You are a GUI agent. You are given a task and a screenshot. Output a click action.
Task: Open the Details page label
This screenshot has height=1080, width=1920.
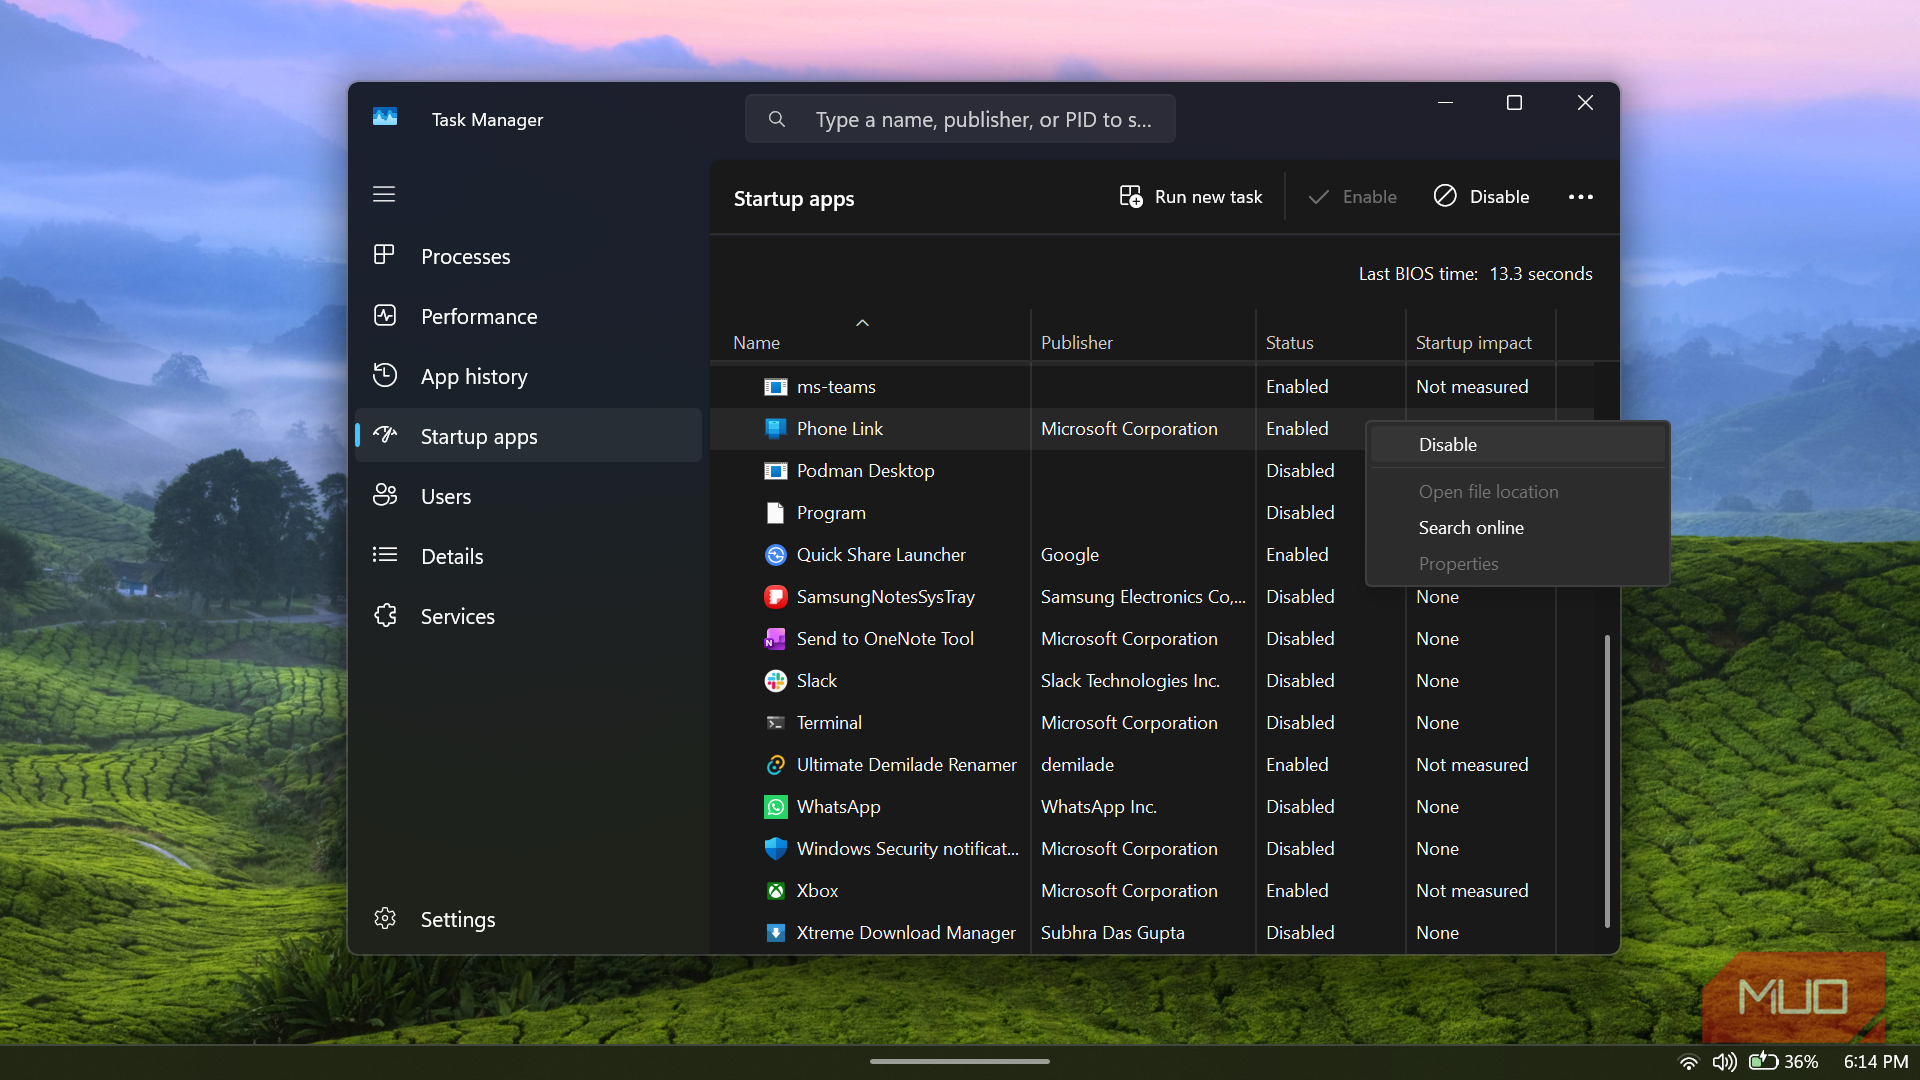452,556
